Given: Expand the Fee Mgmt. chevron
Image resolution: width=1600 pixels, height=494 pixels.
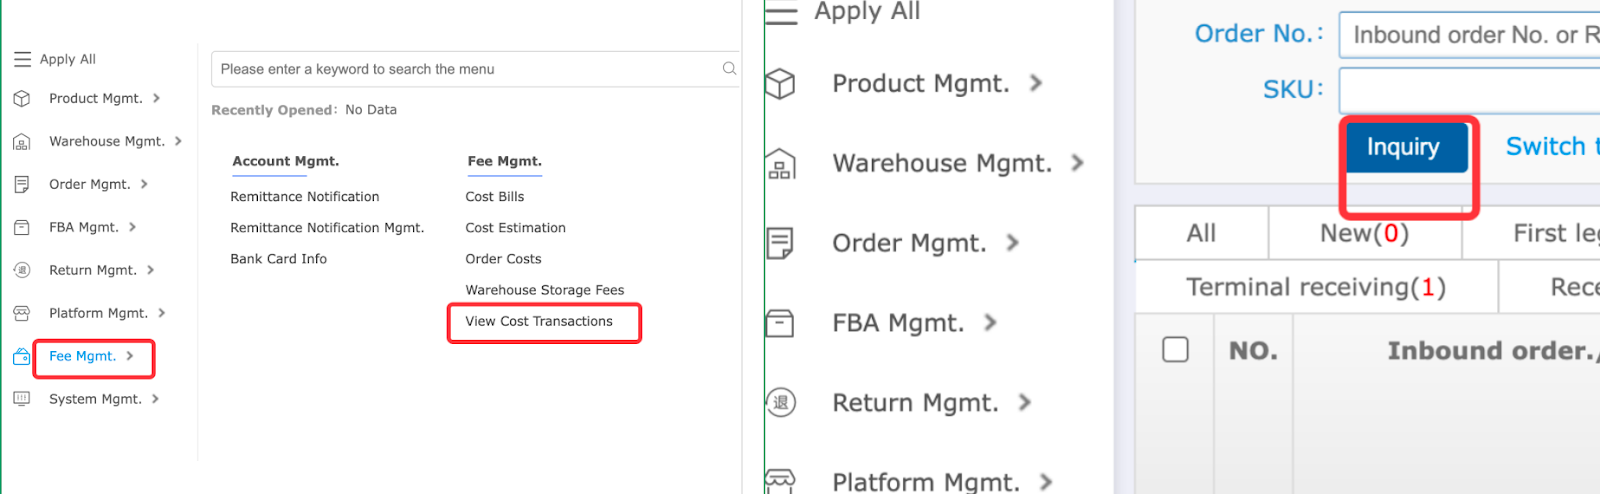Looking at the screenshot, I should [130, 356].
